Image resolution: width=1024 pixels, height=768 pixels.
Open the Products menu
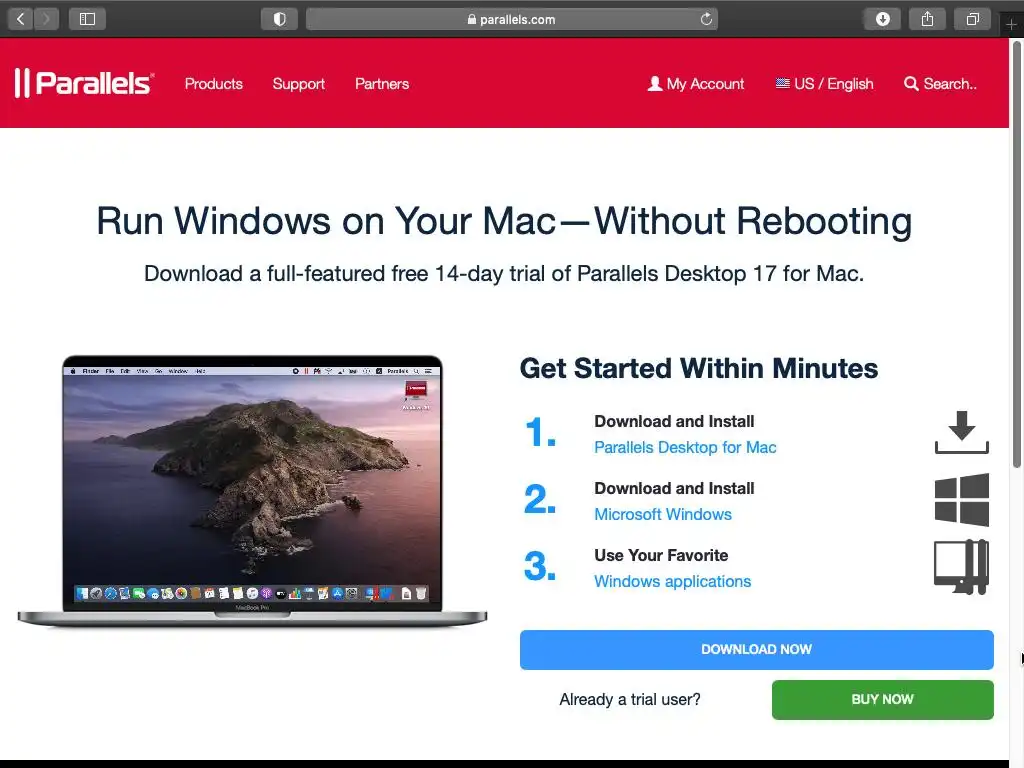pos(214,84)
